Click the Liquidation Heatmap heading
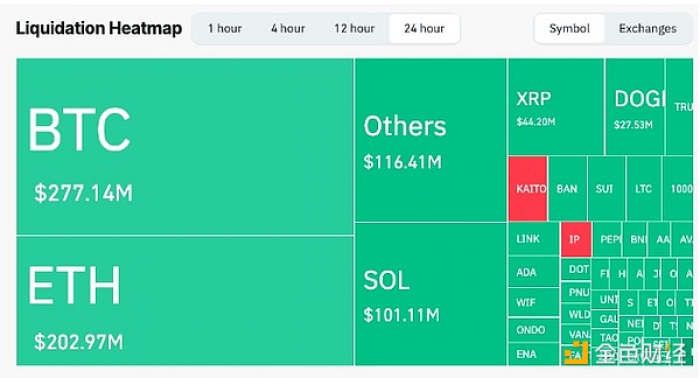 99,28
